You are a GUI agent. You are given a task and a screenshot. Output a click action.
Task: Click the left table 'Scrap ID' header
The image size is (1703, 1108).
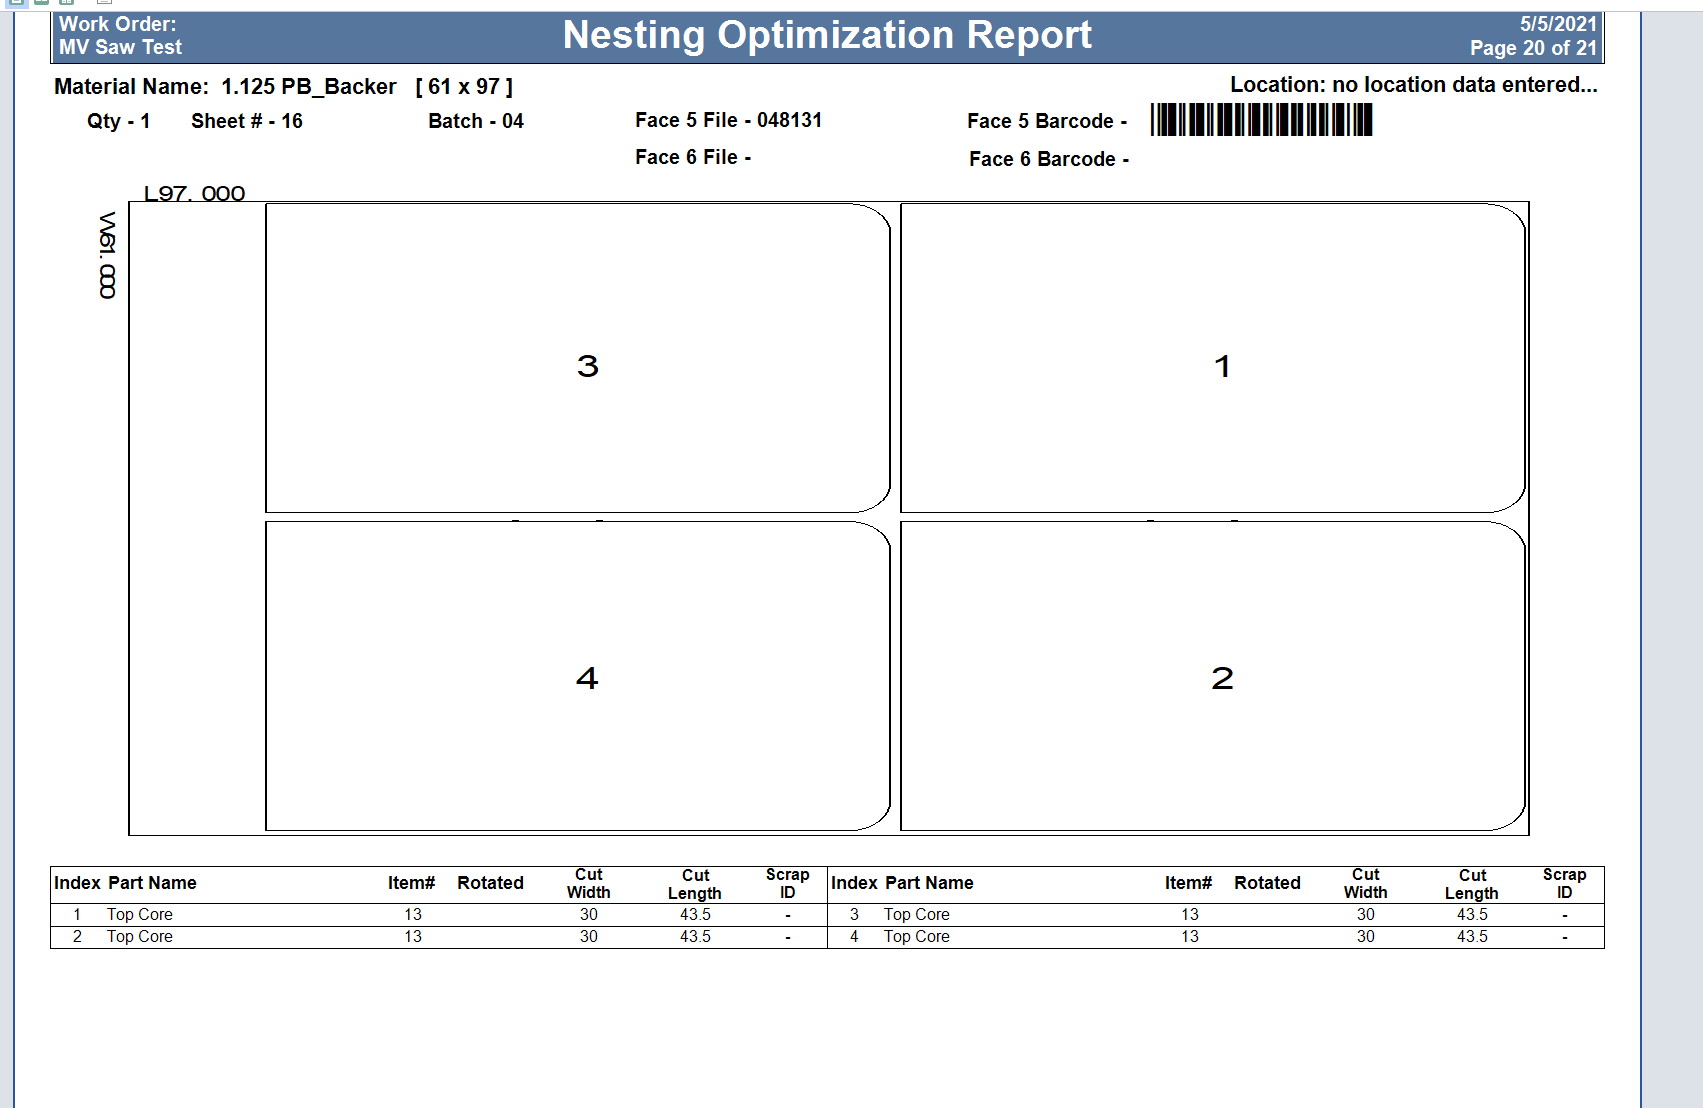[788, 883]
